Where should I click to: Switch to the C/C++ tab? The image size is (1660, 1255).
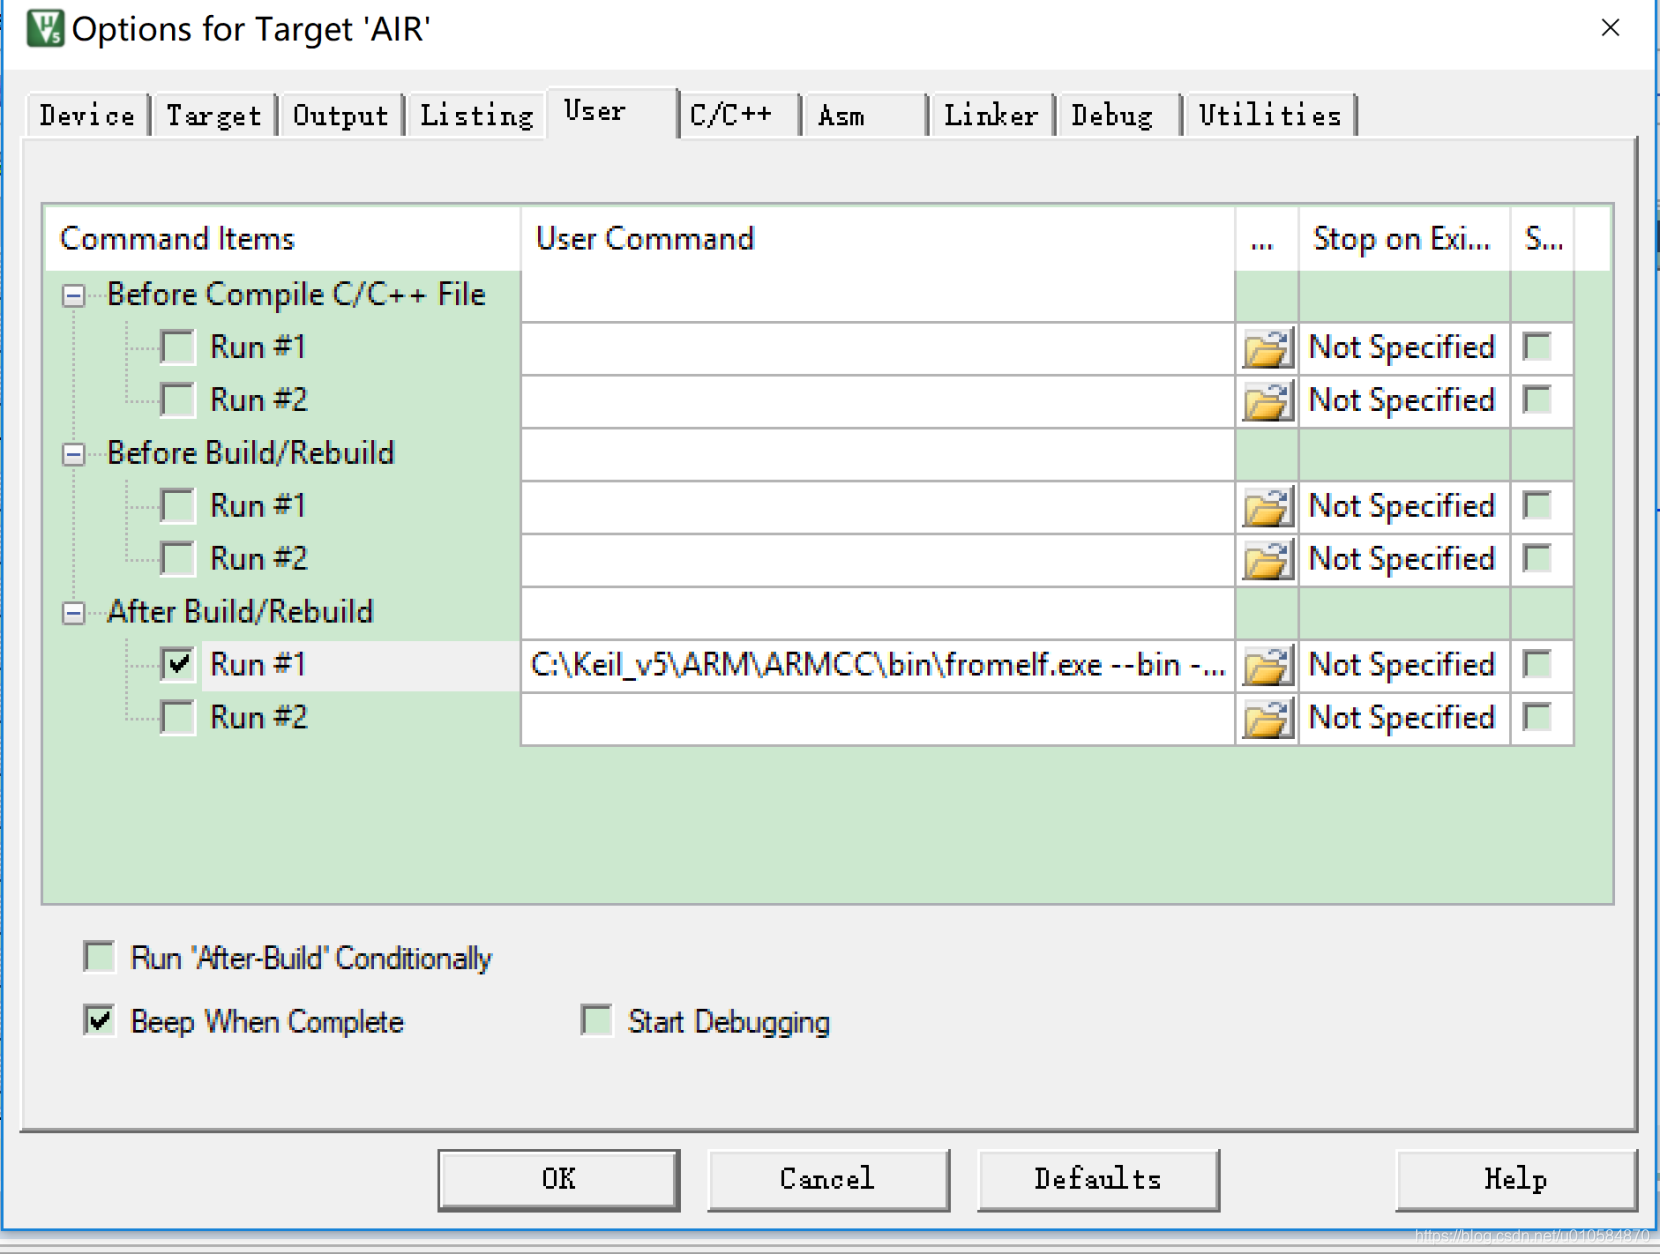[740, 116]
